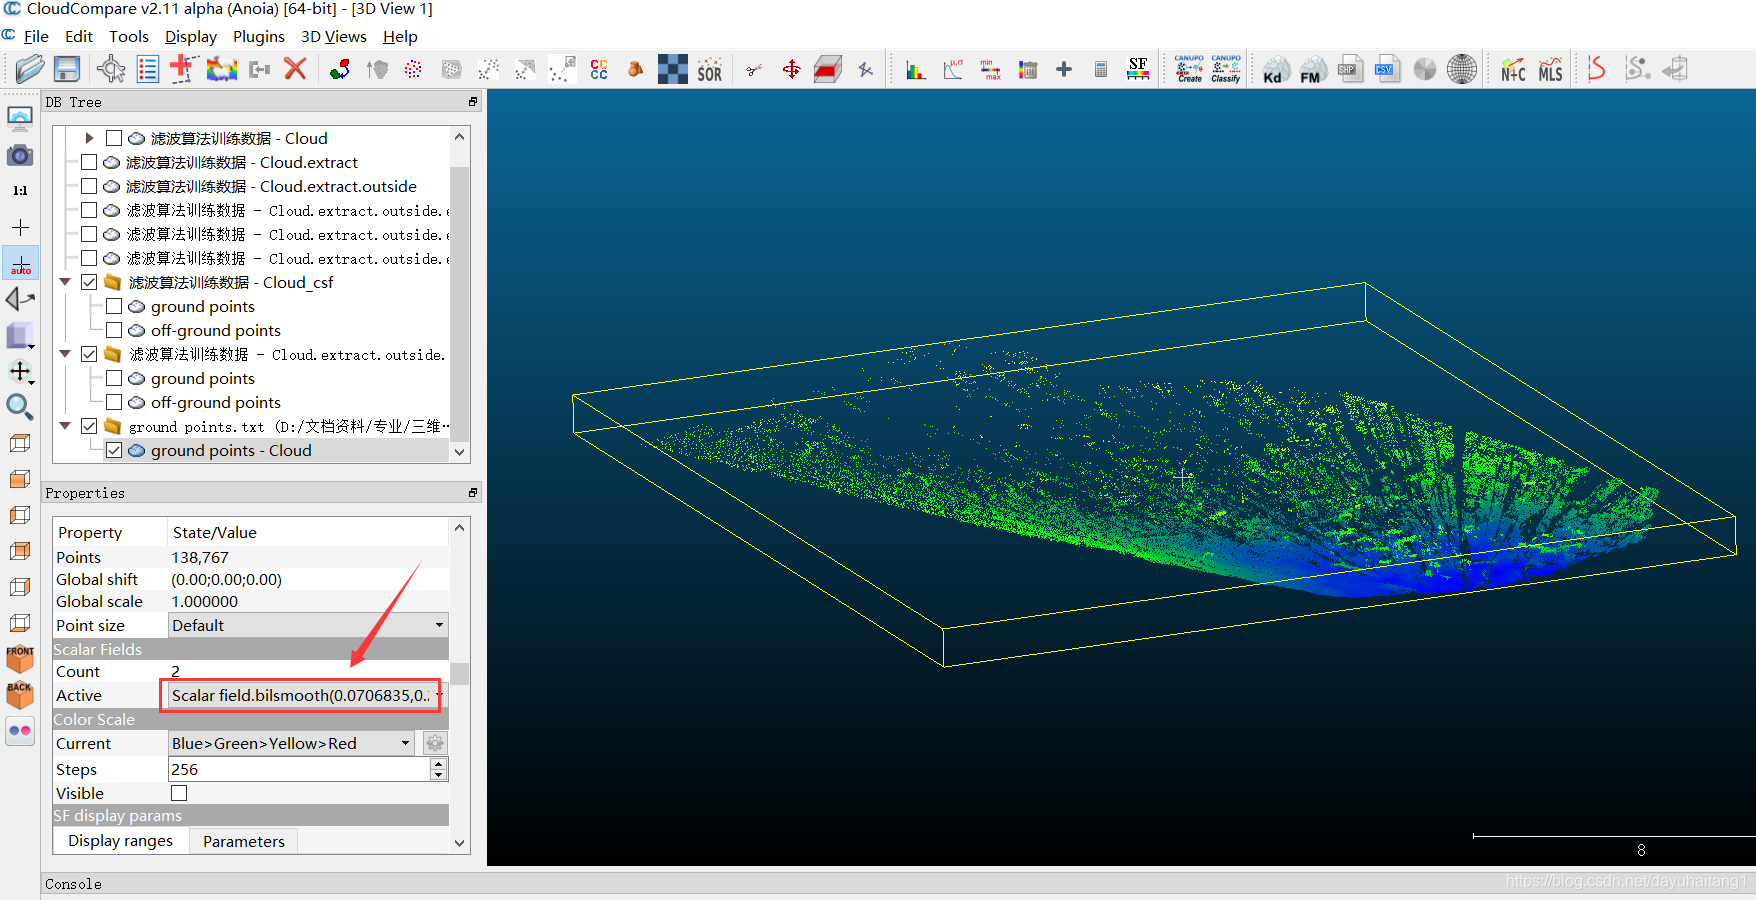Float the DB Tree panel
The height and width of the screenshot is (900, 1756).
[473, 102]
